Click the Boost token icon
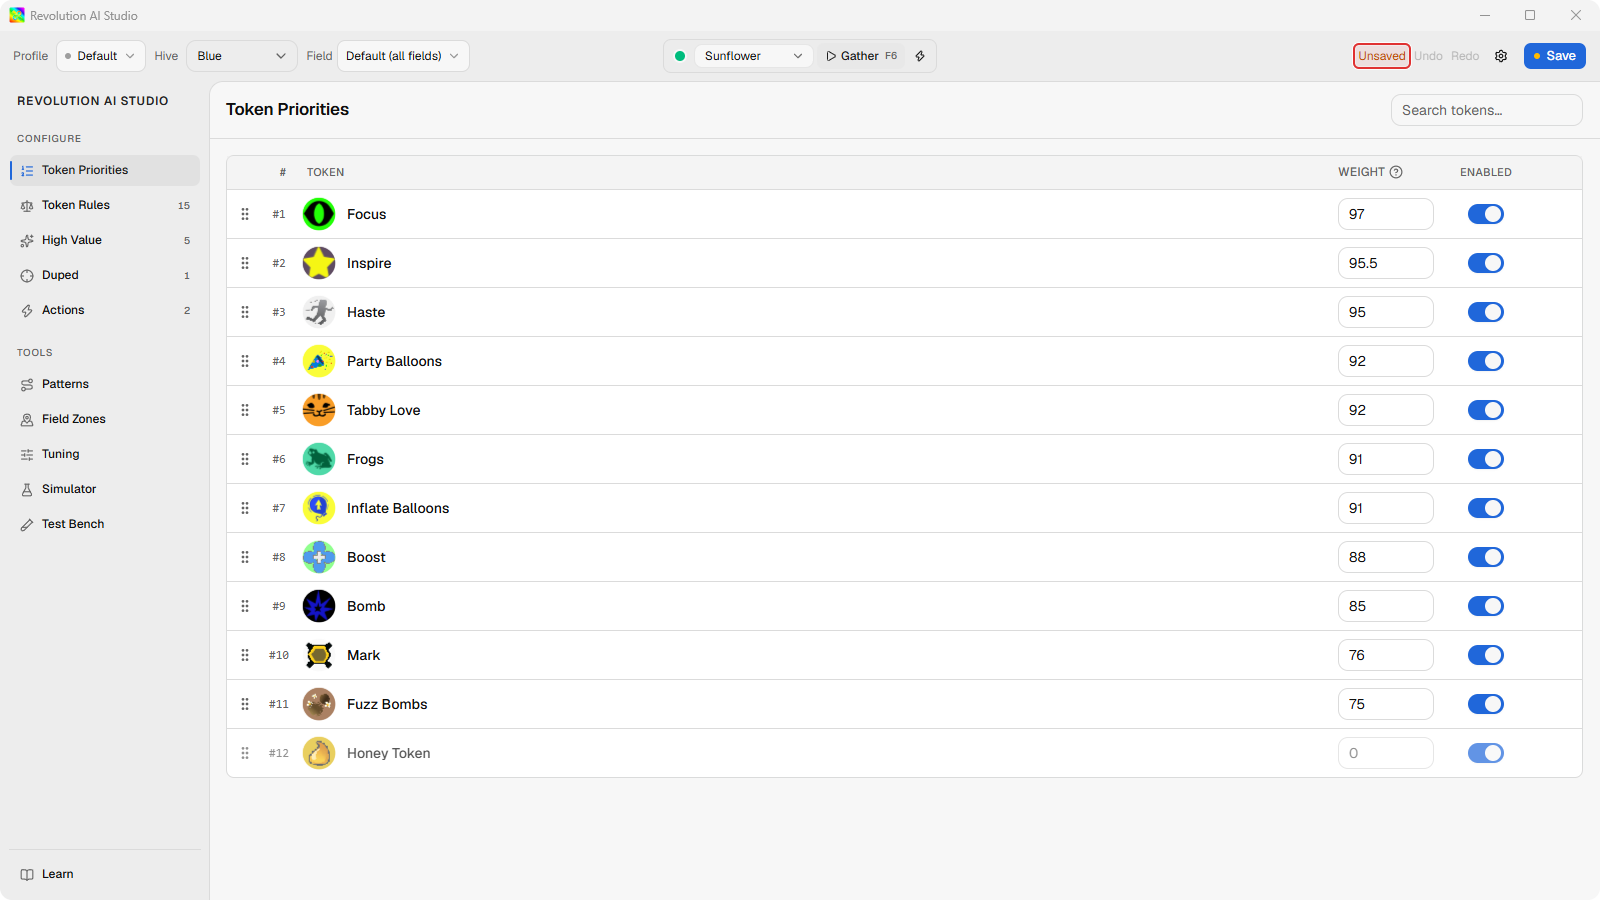This screenshot has height=900, width=1600. tap(319, 557)
